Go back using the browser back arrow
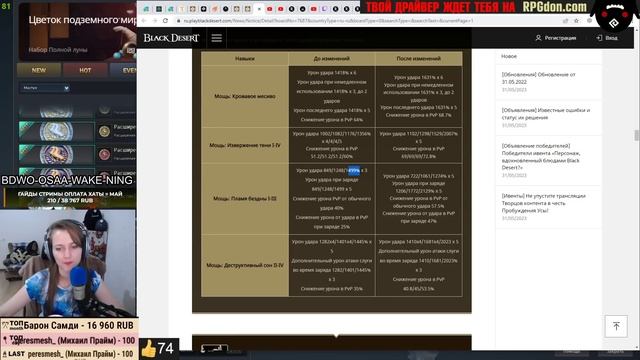640x360 pixels. pyautogui.click(x=144, y=20)
